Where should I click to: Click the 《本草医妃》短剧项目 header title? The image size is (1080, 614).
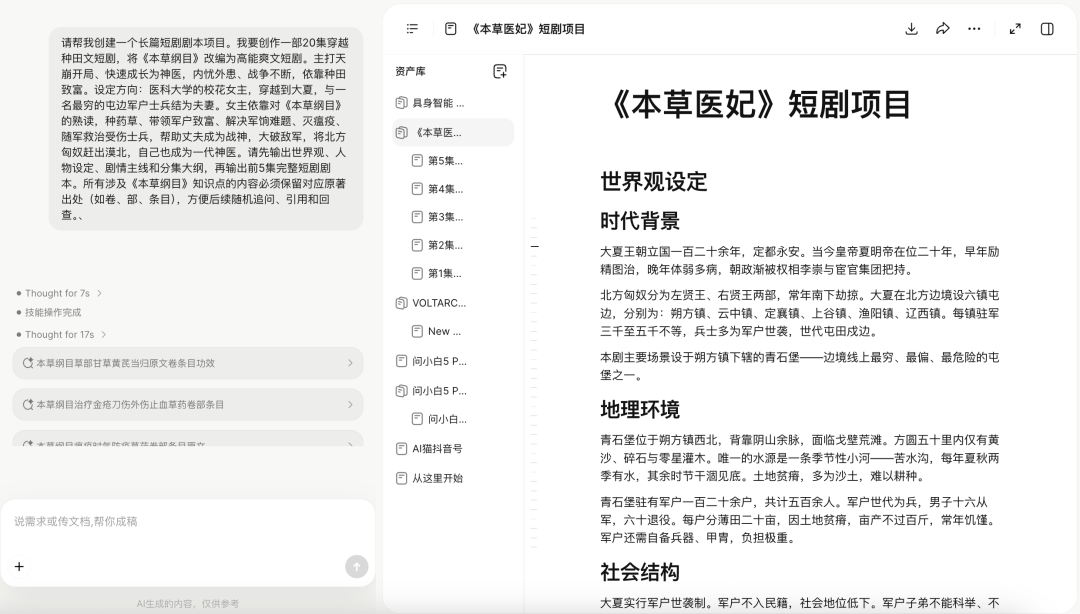pyautogui.click(x=528, y=29)
